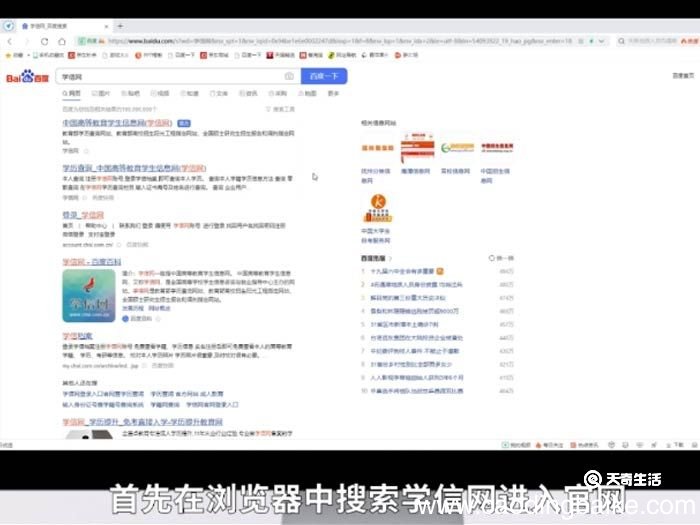This screenshot has width=700, height=525.
Task: Switch to the 采购 tab
Action: point(278,93)
